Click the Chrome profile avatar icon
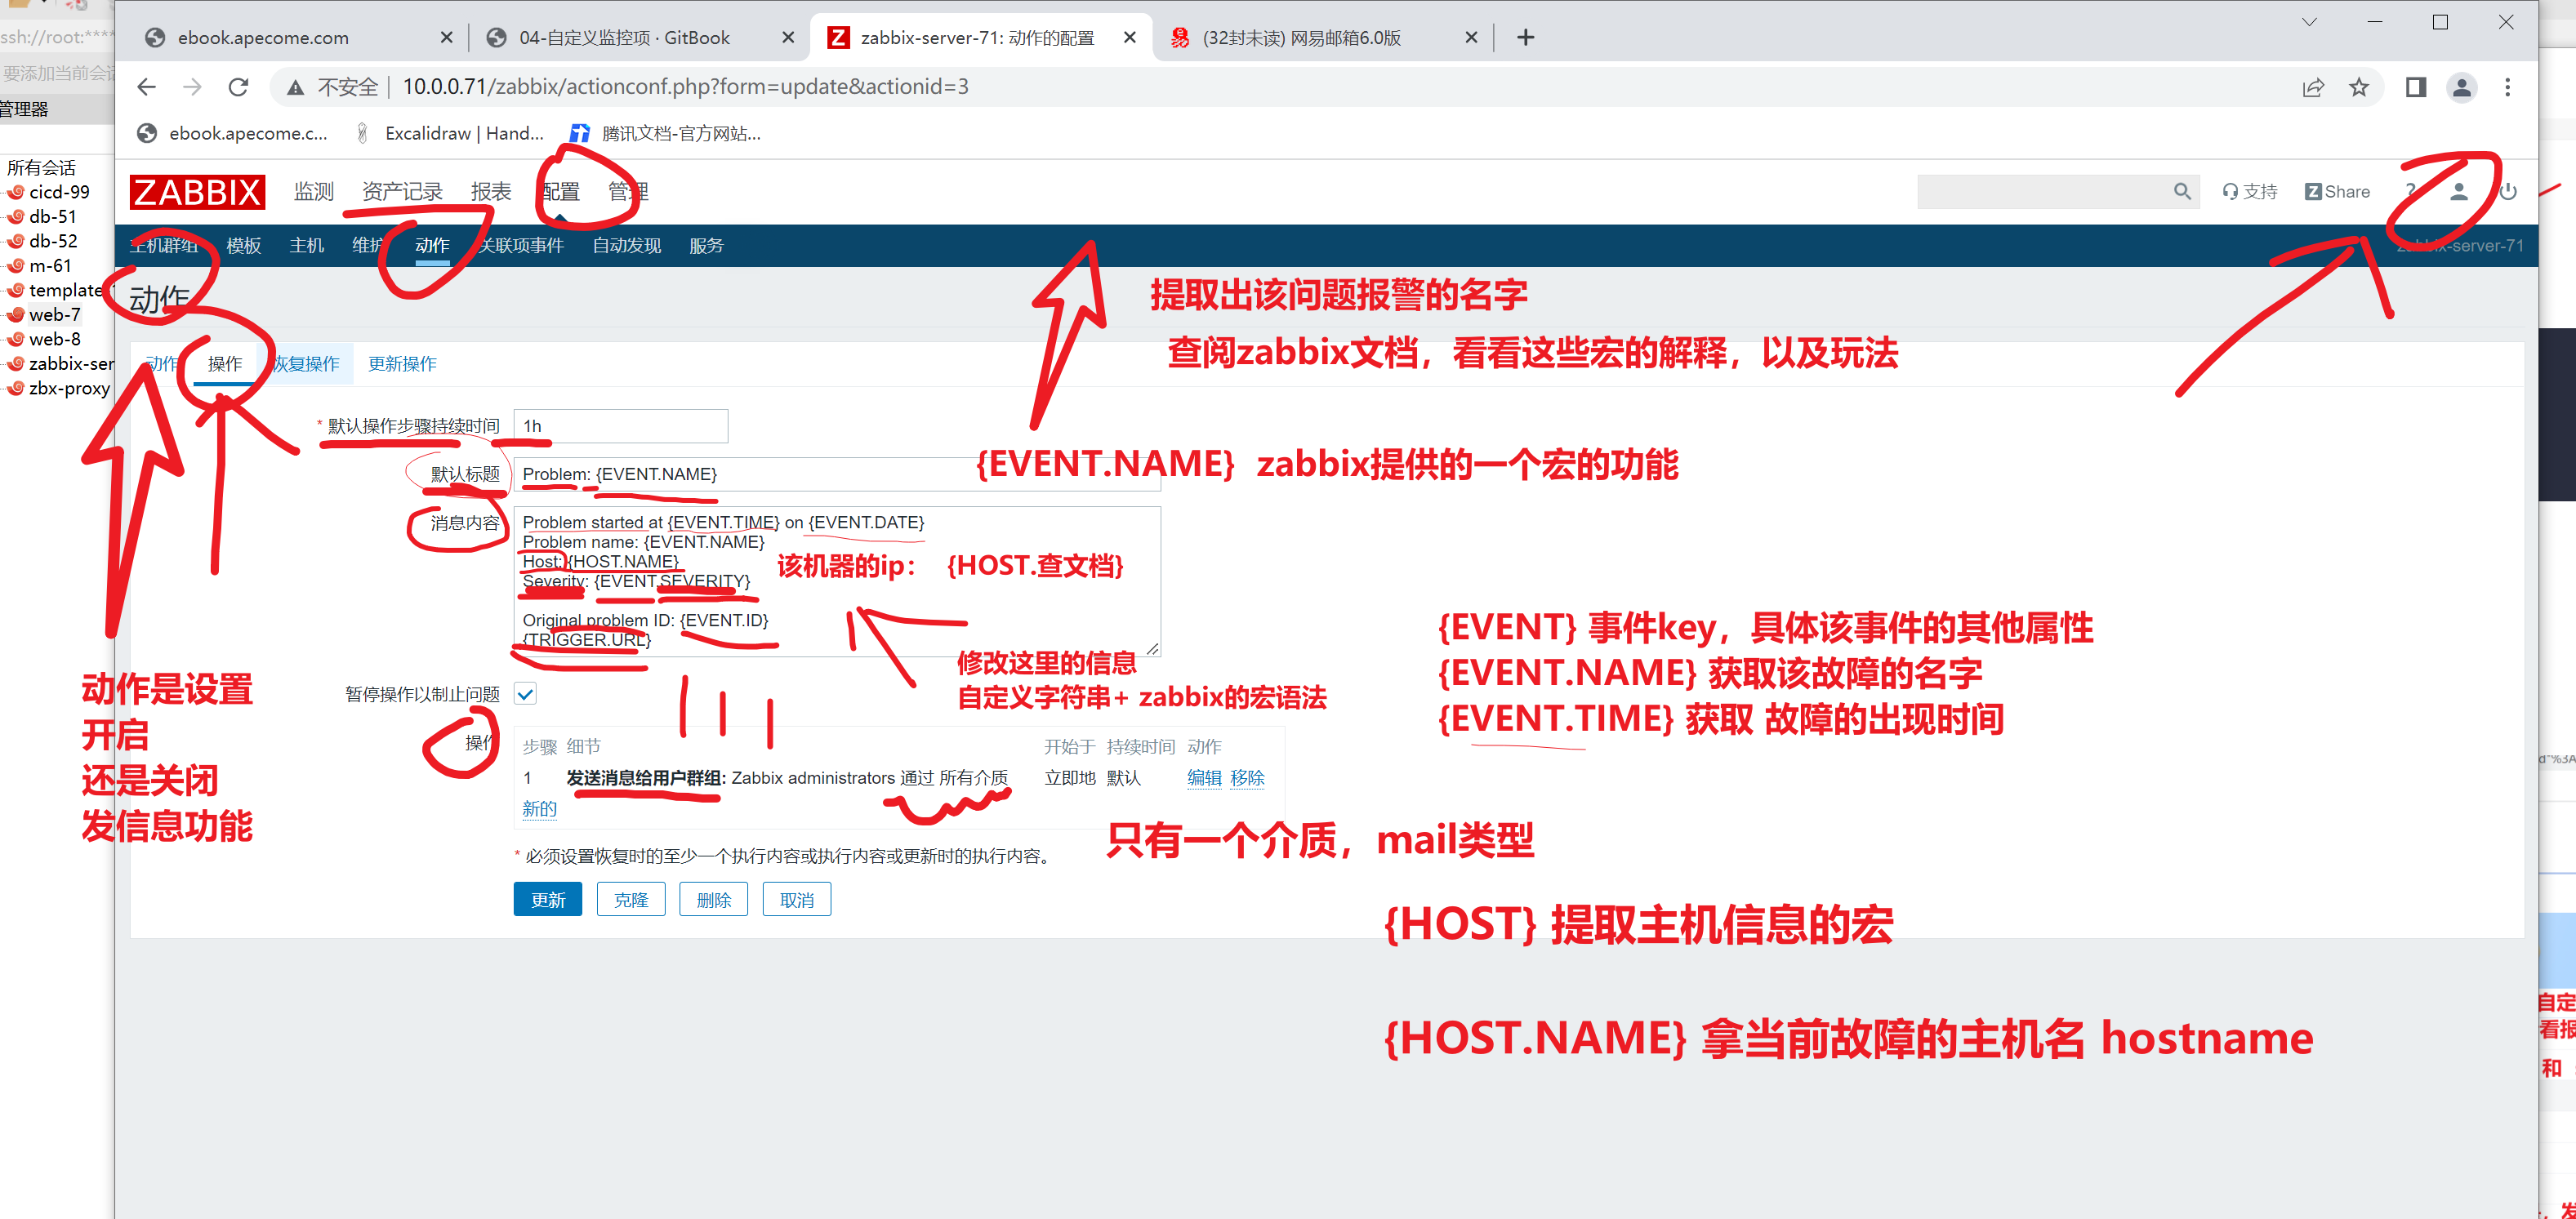The width and height of the screenshot is (2576, 1219). coord(2461,87)
